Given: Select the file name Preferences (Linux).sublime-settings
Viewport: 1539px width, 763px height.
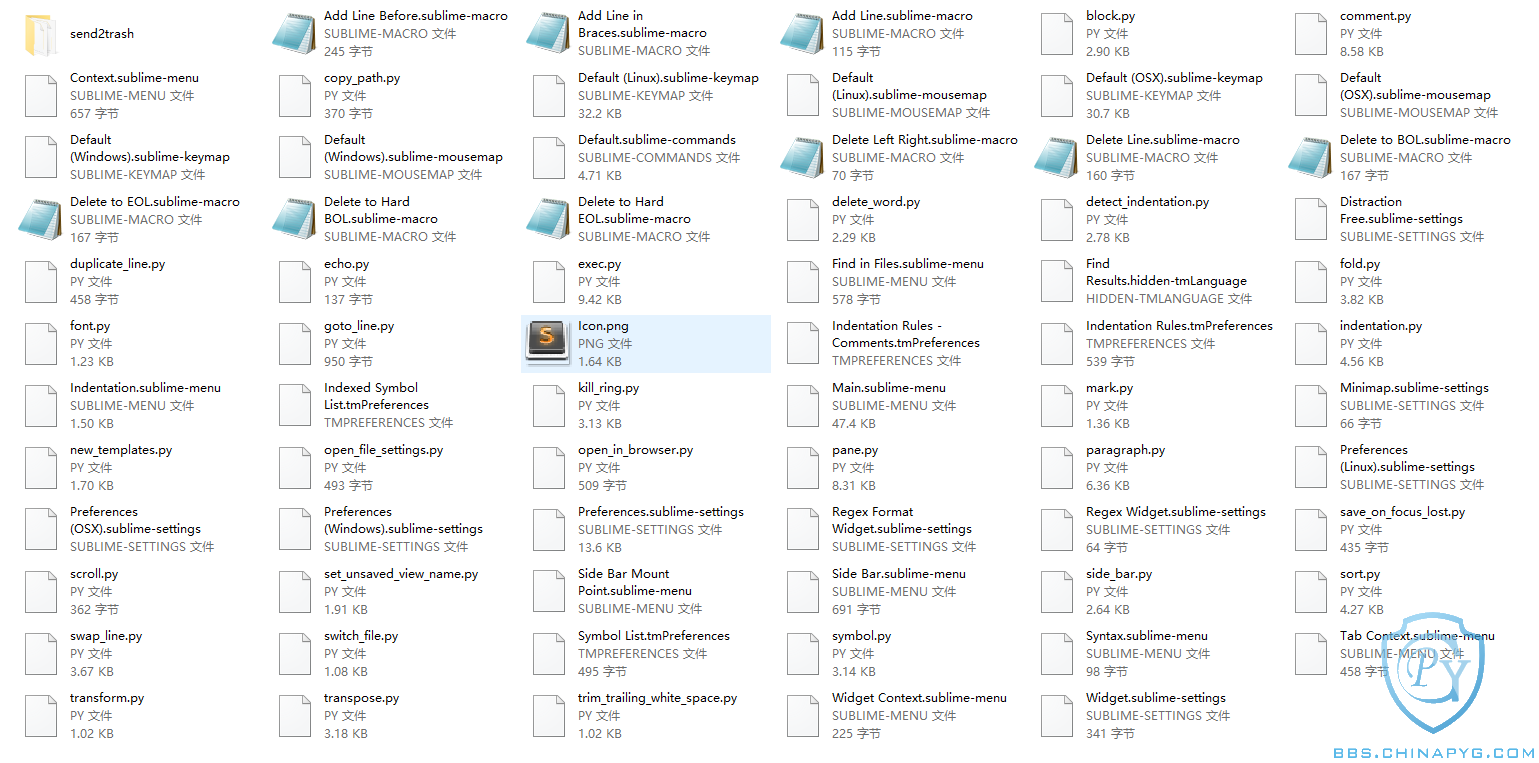Looking at the screenshot, I should click(x=1407, y=458).
